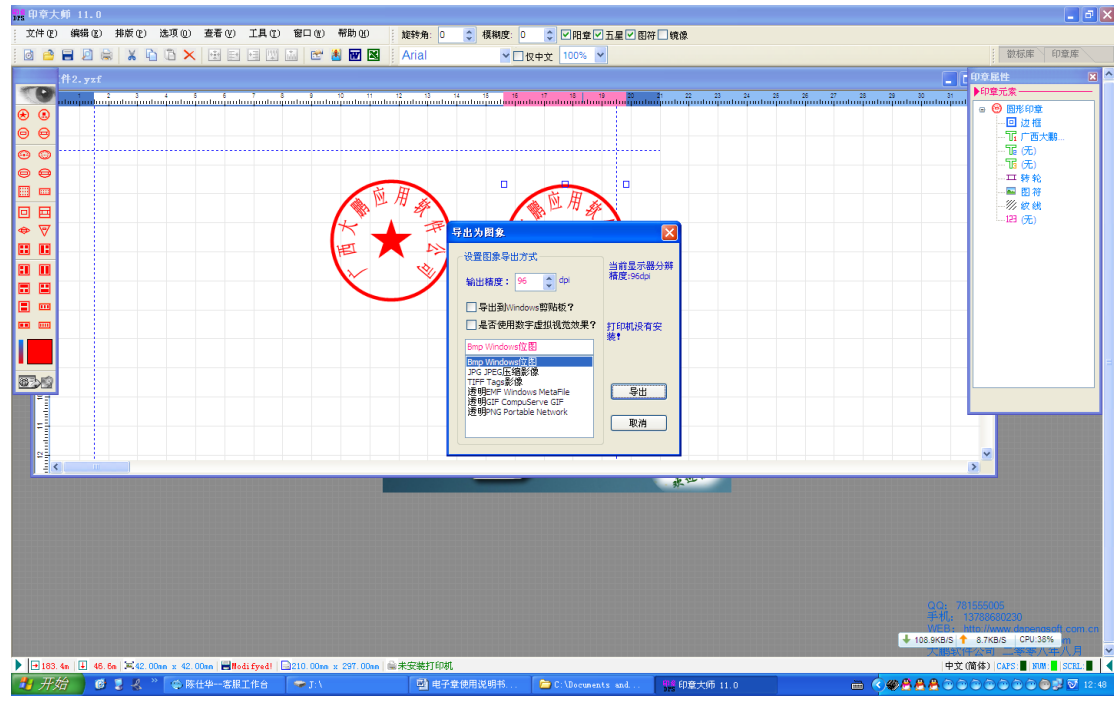The image size is (1114, 702).
Task: Open the 100% zoom dropdown
Action: (600, 56)
